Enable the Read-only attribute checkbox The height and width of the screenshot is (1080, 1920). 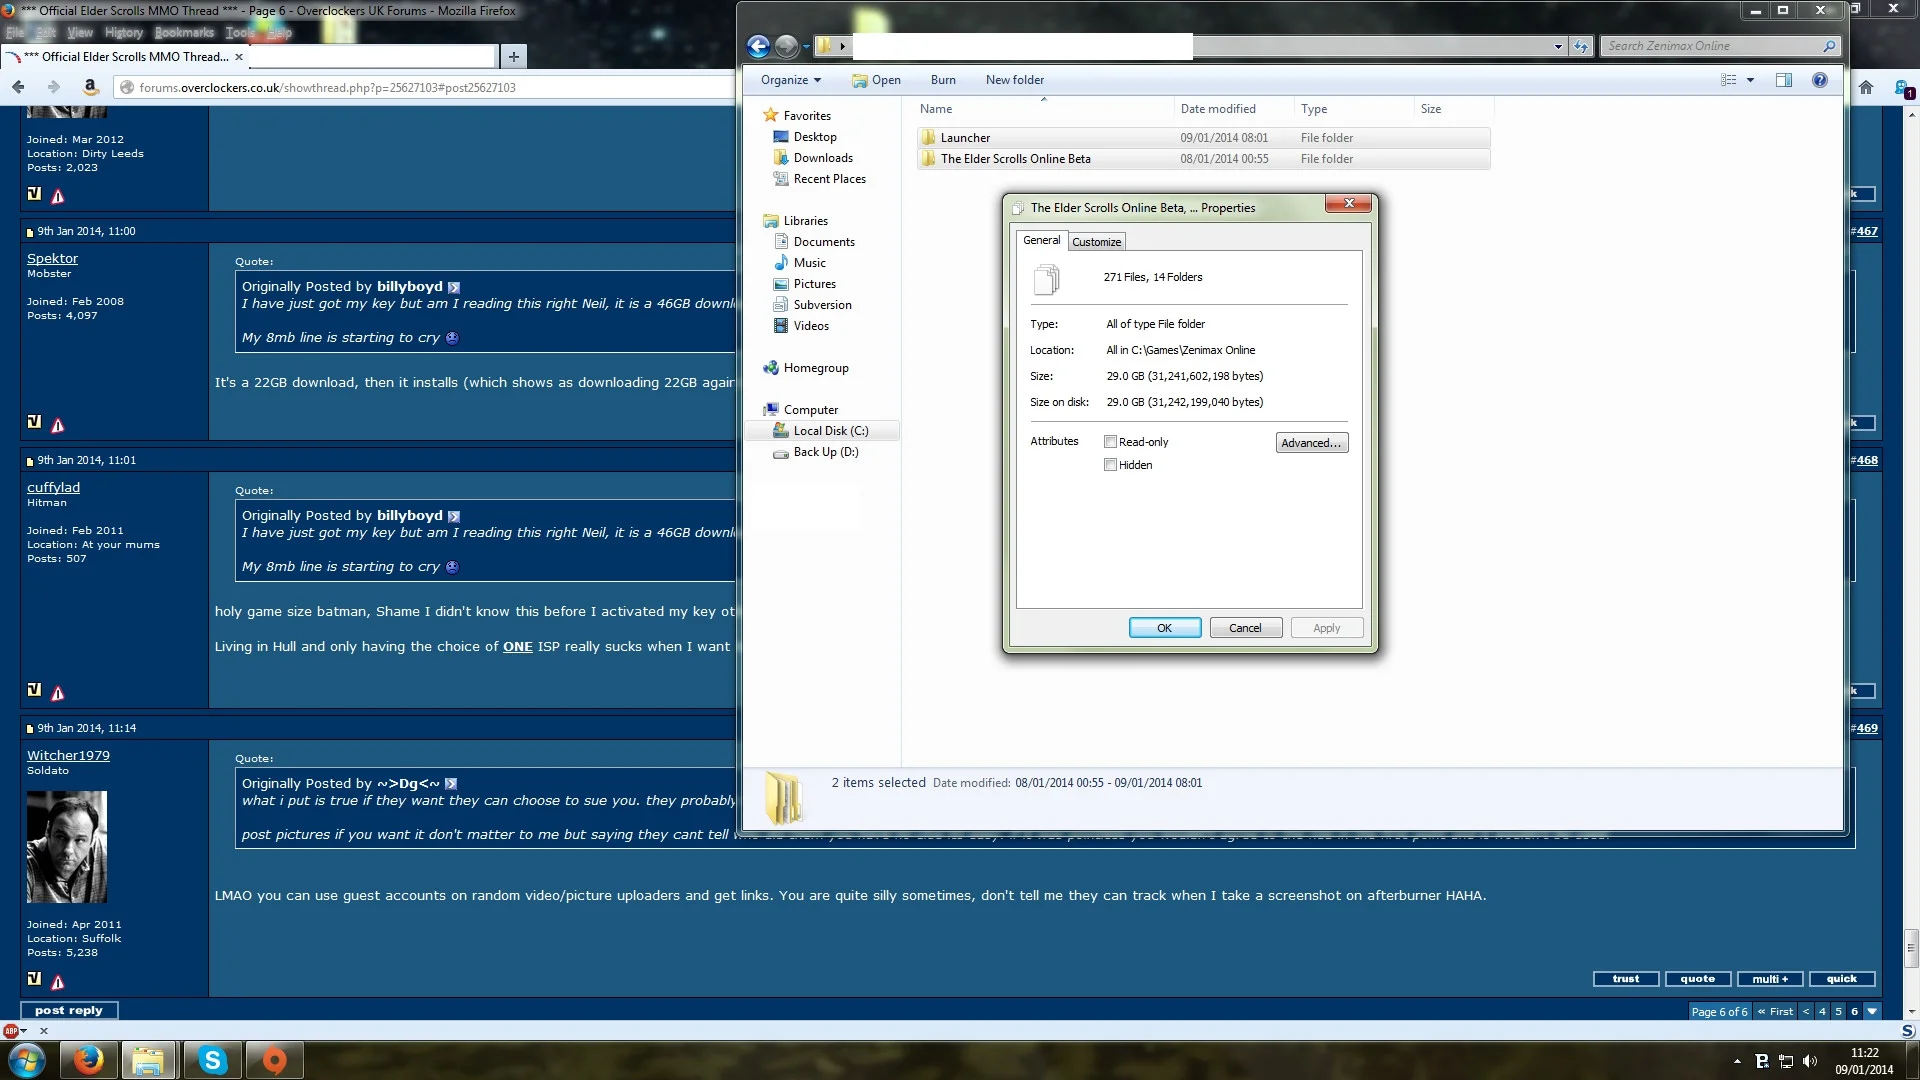[x=1110, y=442]
